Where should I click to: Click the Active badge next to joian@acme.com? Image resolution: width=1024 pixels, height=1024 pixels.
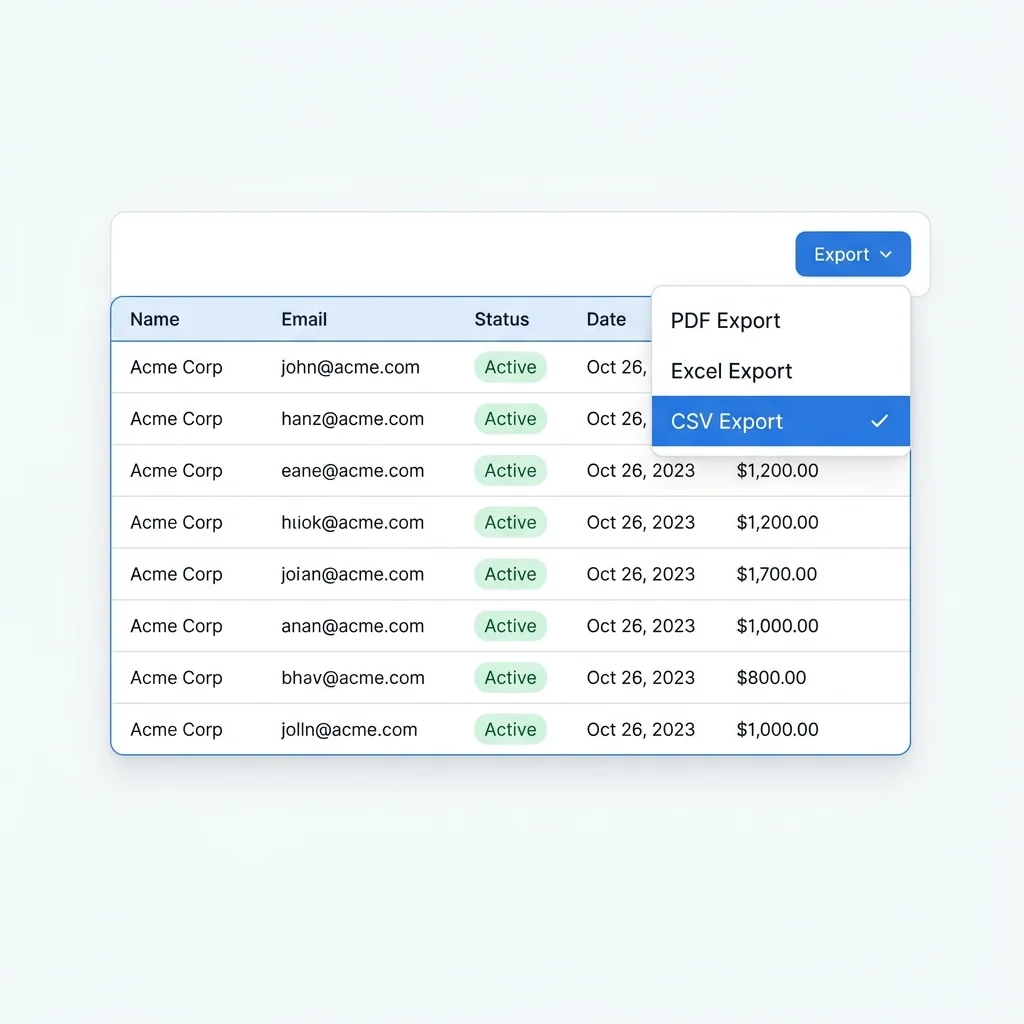tap(510, 574)
